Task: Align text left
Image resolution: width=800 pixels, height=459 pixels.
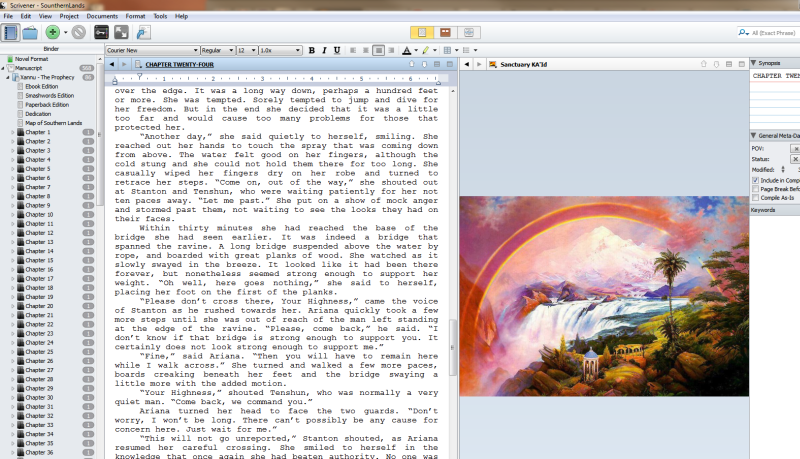Action: point(353,50)
